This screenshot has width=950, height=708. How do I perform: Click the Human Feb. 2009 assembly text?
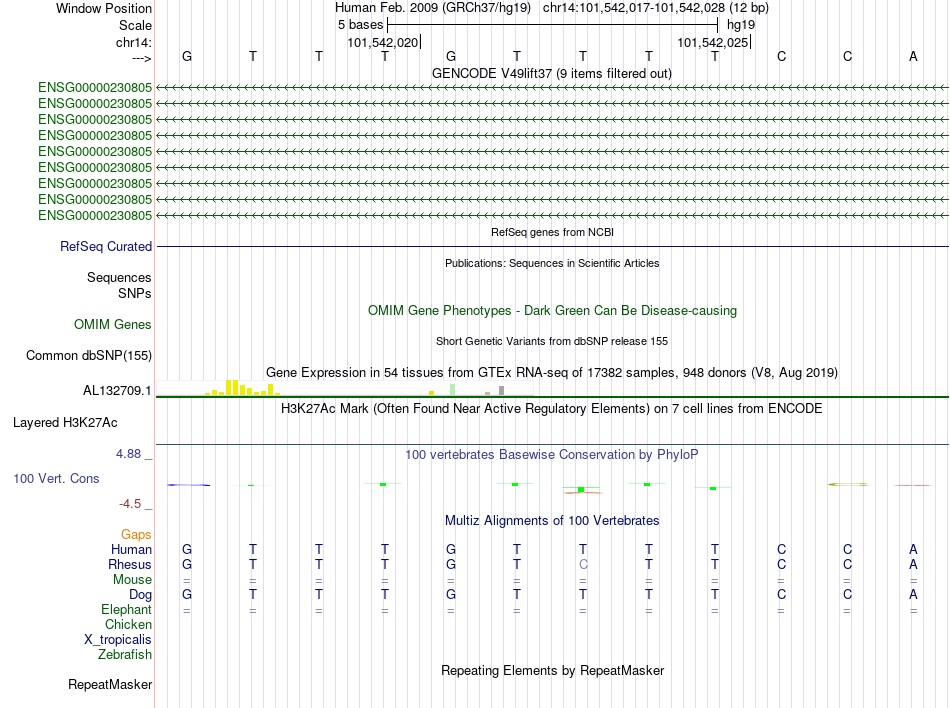point(433,8)
